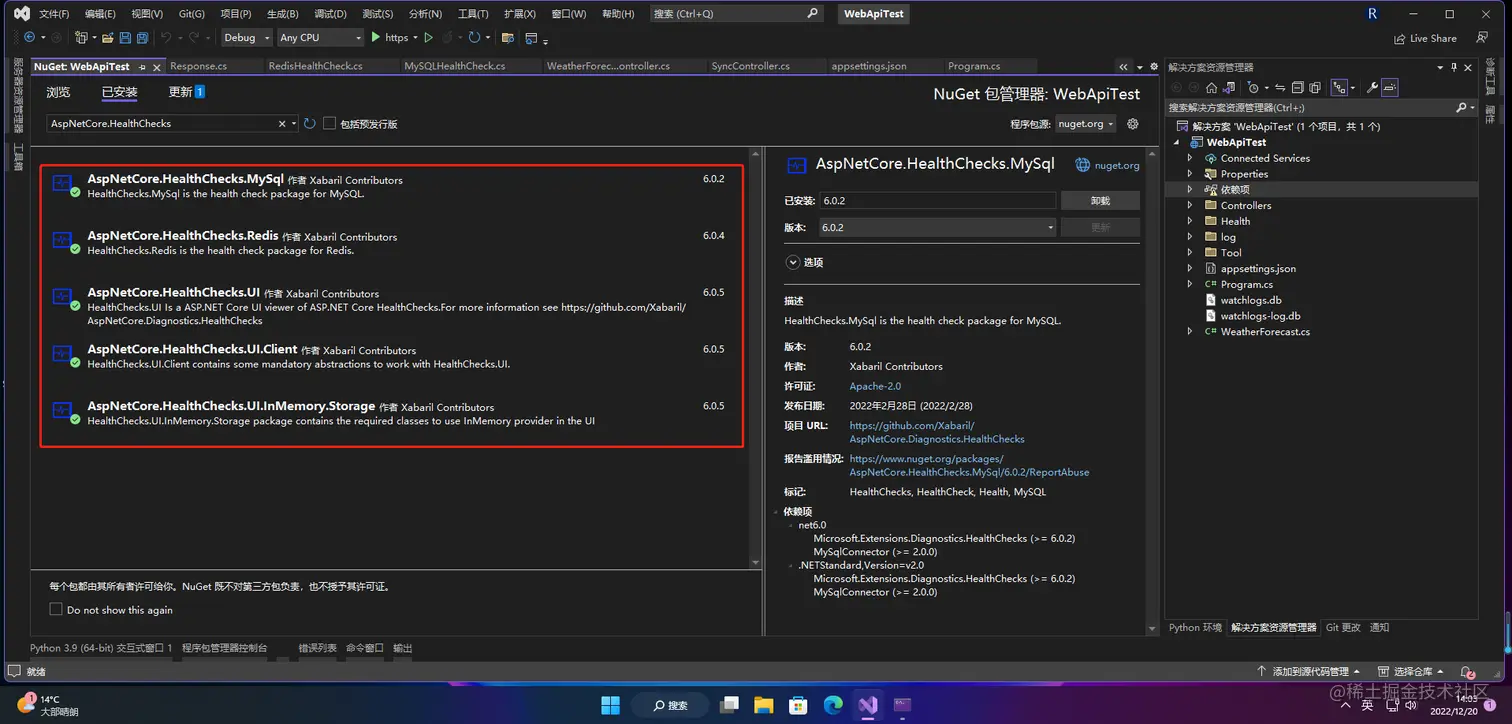
Task: Open Microsoft Edge from taskbar
Action: [832, 705]
